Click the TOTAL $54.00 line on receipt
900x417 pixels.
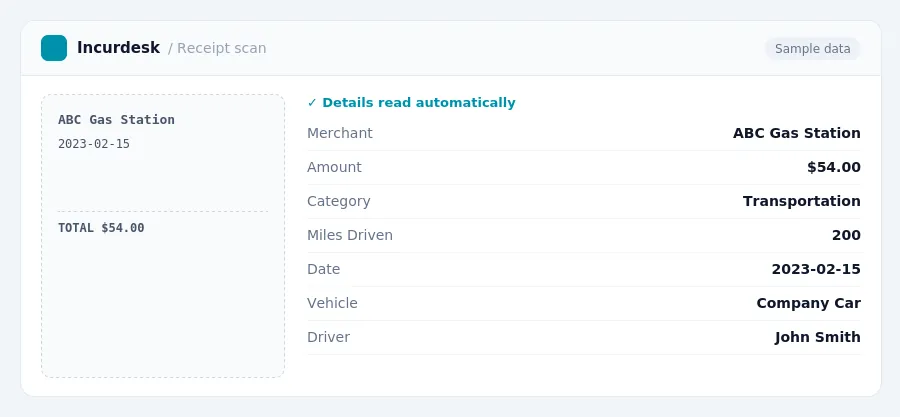(101, 228)
